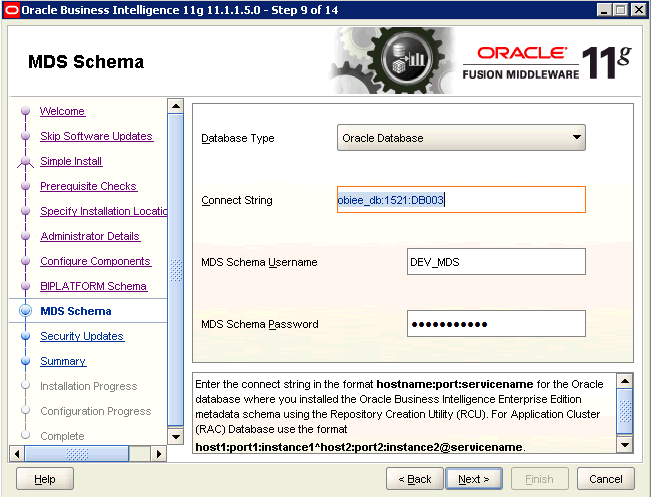Cancel the installation
Image resolution: width=651 pixels, height=497 pixels.
click(606, 479)
